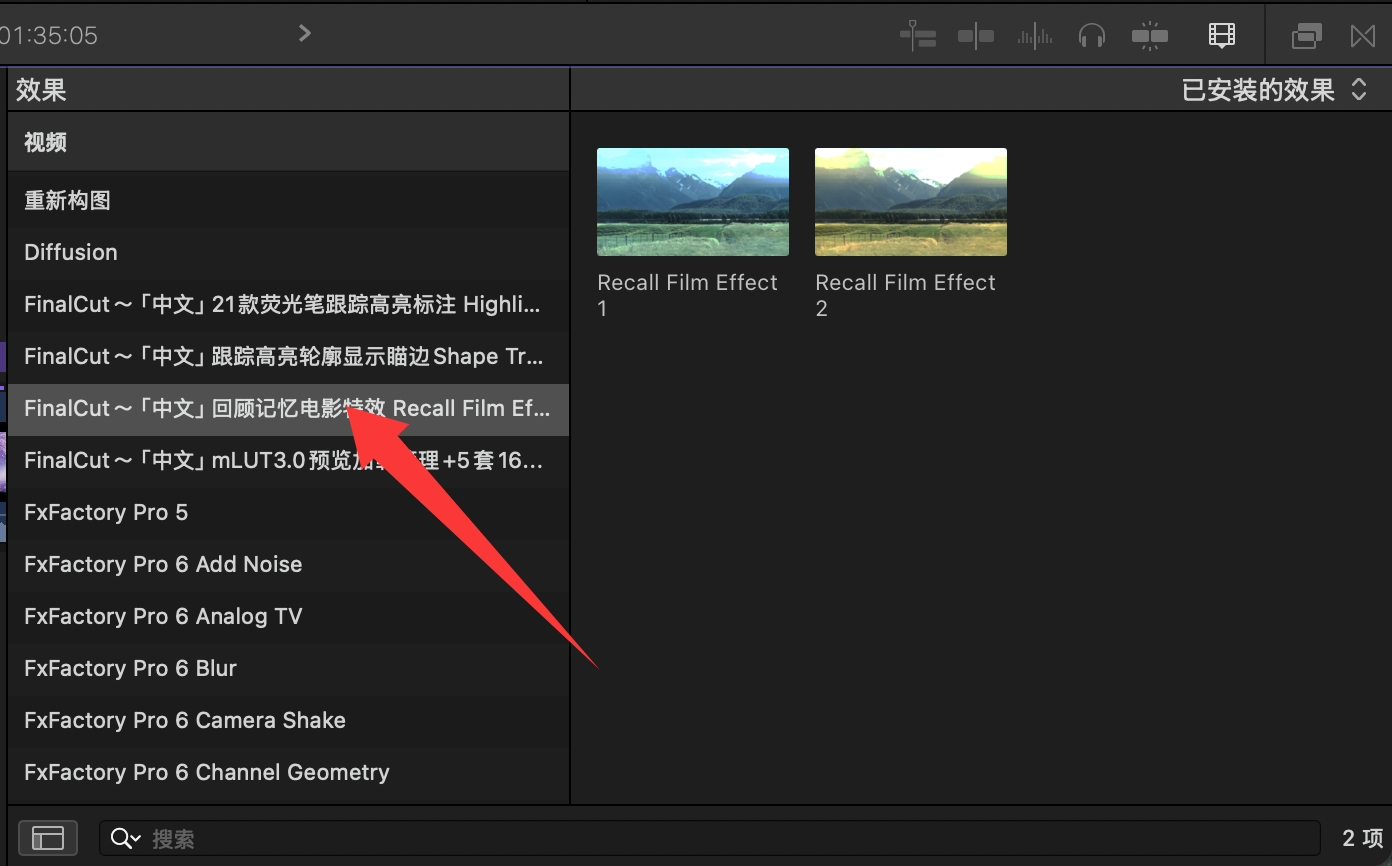This screenshot has height=866, width=1392.
Task: Open the FxFactory Pro 6 Blur category
Action: [x=130, y=668]
